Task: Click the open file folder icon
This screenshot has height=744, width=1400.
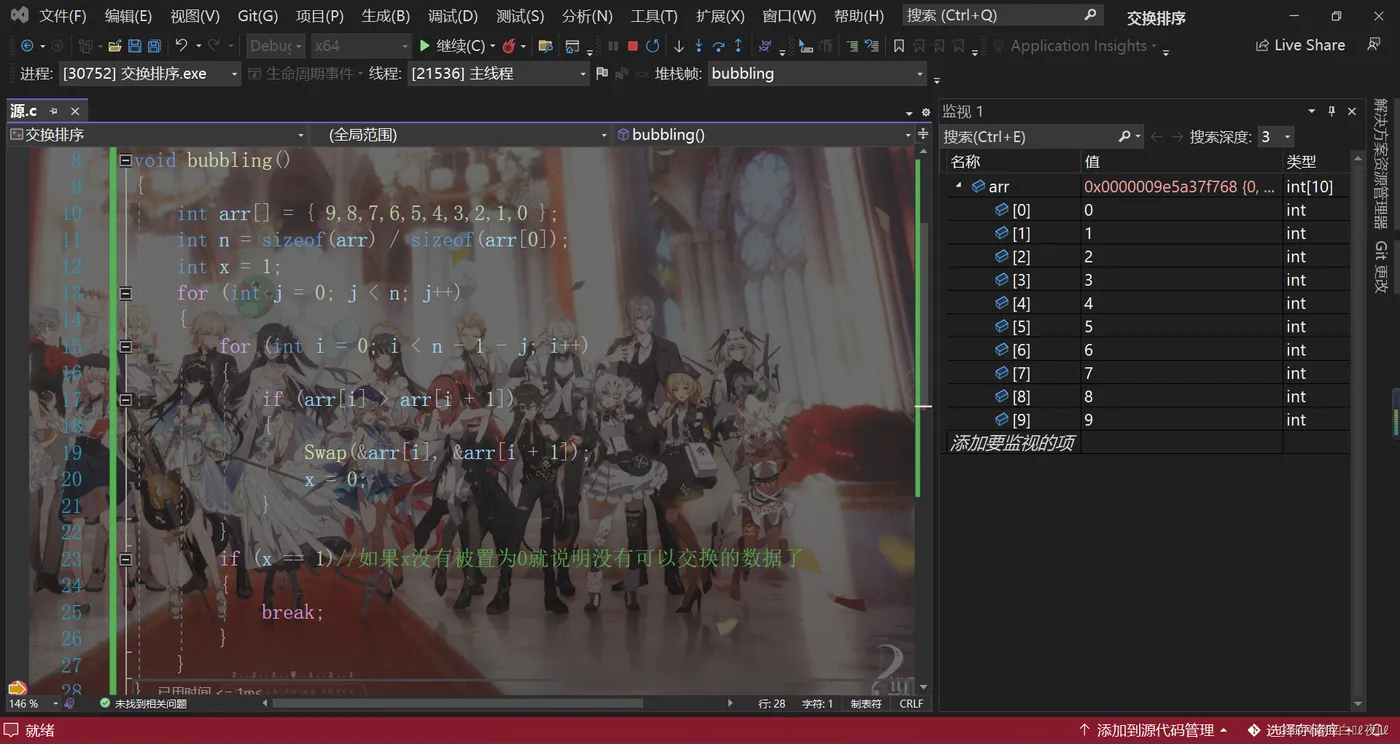Action: pyautogui.click(x=115, y=46)
